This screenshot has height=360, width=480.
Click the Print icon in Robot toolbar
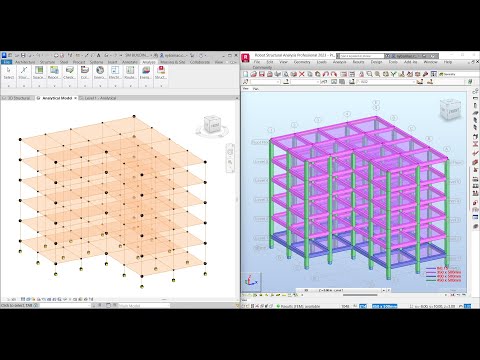[x=270, y=74]
